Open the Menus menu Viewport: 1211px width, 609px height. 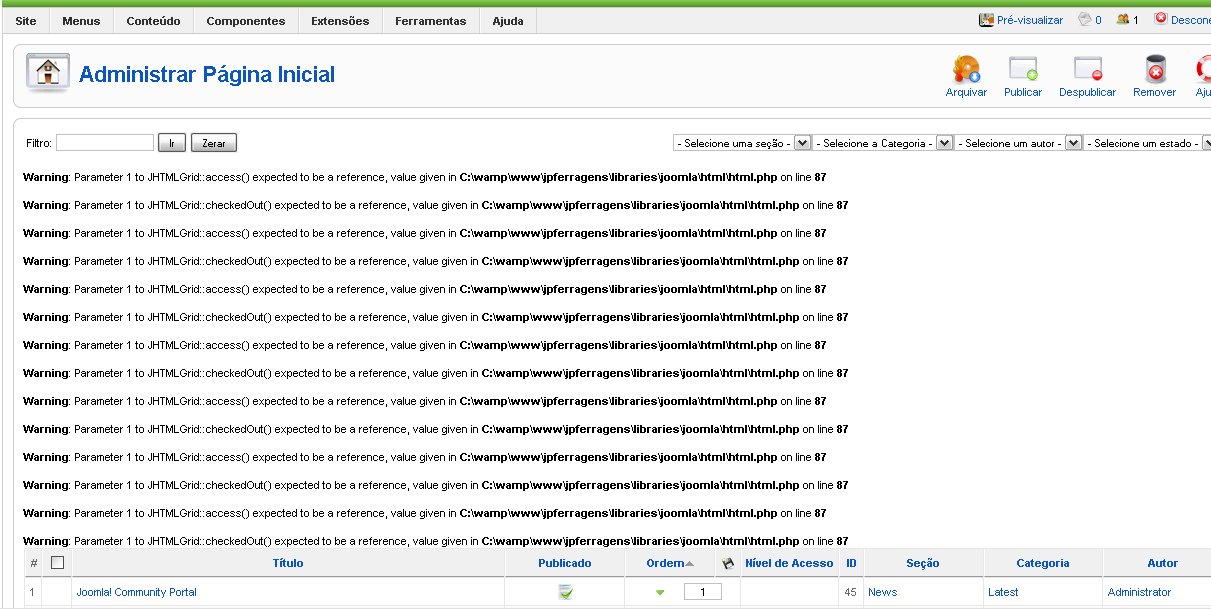point(81,21)
